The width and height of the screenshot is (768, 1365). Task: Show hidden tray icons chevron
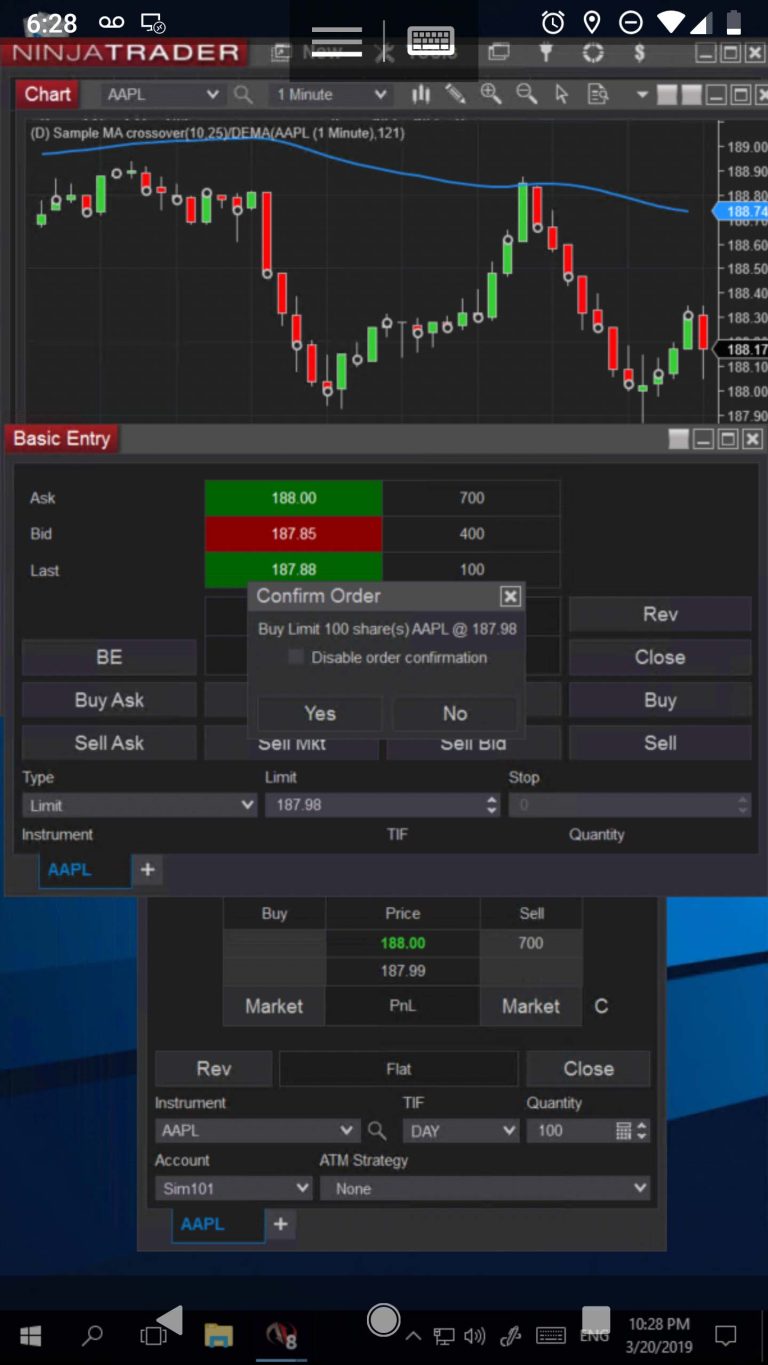pyautogui.click(x=413, y=1335)
